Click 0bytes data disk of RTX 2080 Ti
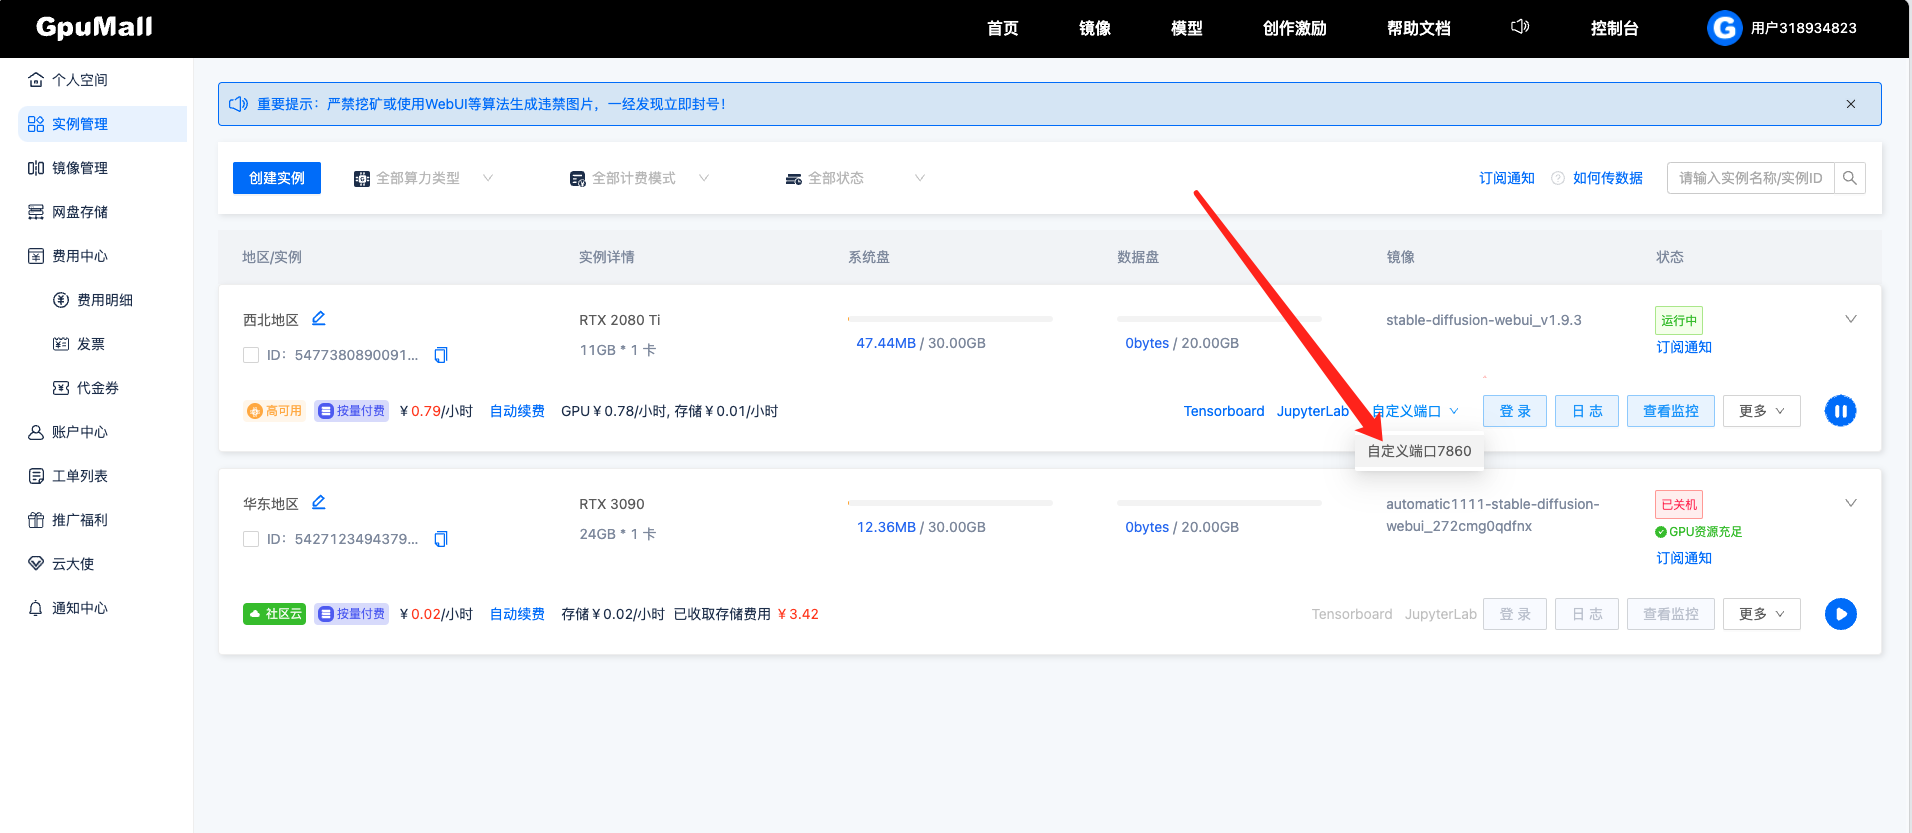This screenshot has height=833, width=1912. coord(1147,343)
